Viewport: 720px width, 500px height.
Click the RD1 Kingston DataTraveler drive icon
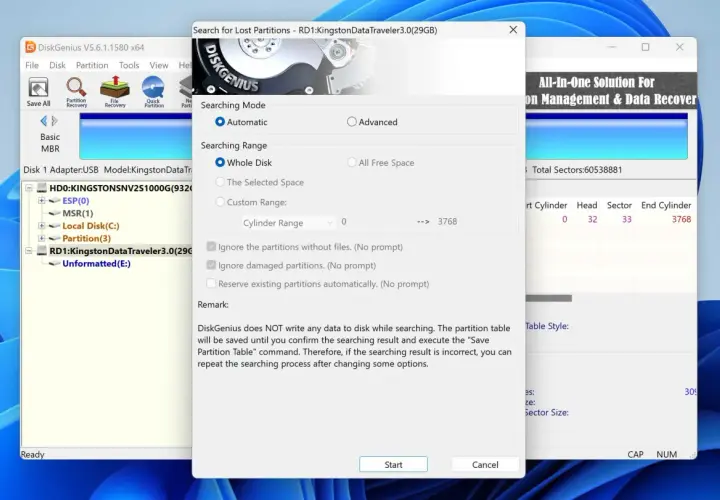[42, 251]
